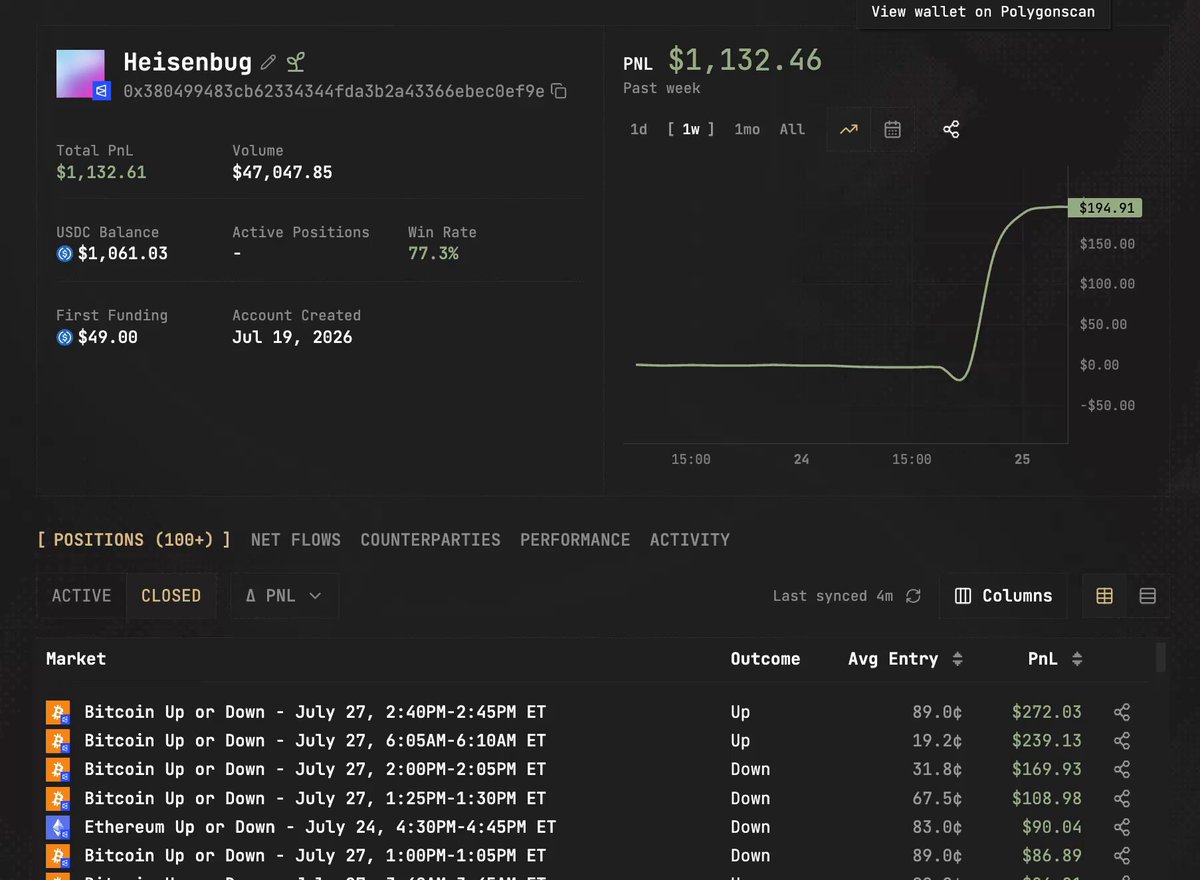The image size is (1200, 880).
Task: Copy the wallet address with copy icon
Action: [x=559, y=92]
